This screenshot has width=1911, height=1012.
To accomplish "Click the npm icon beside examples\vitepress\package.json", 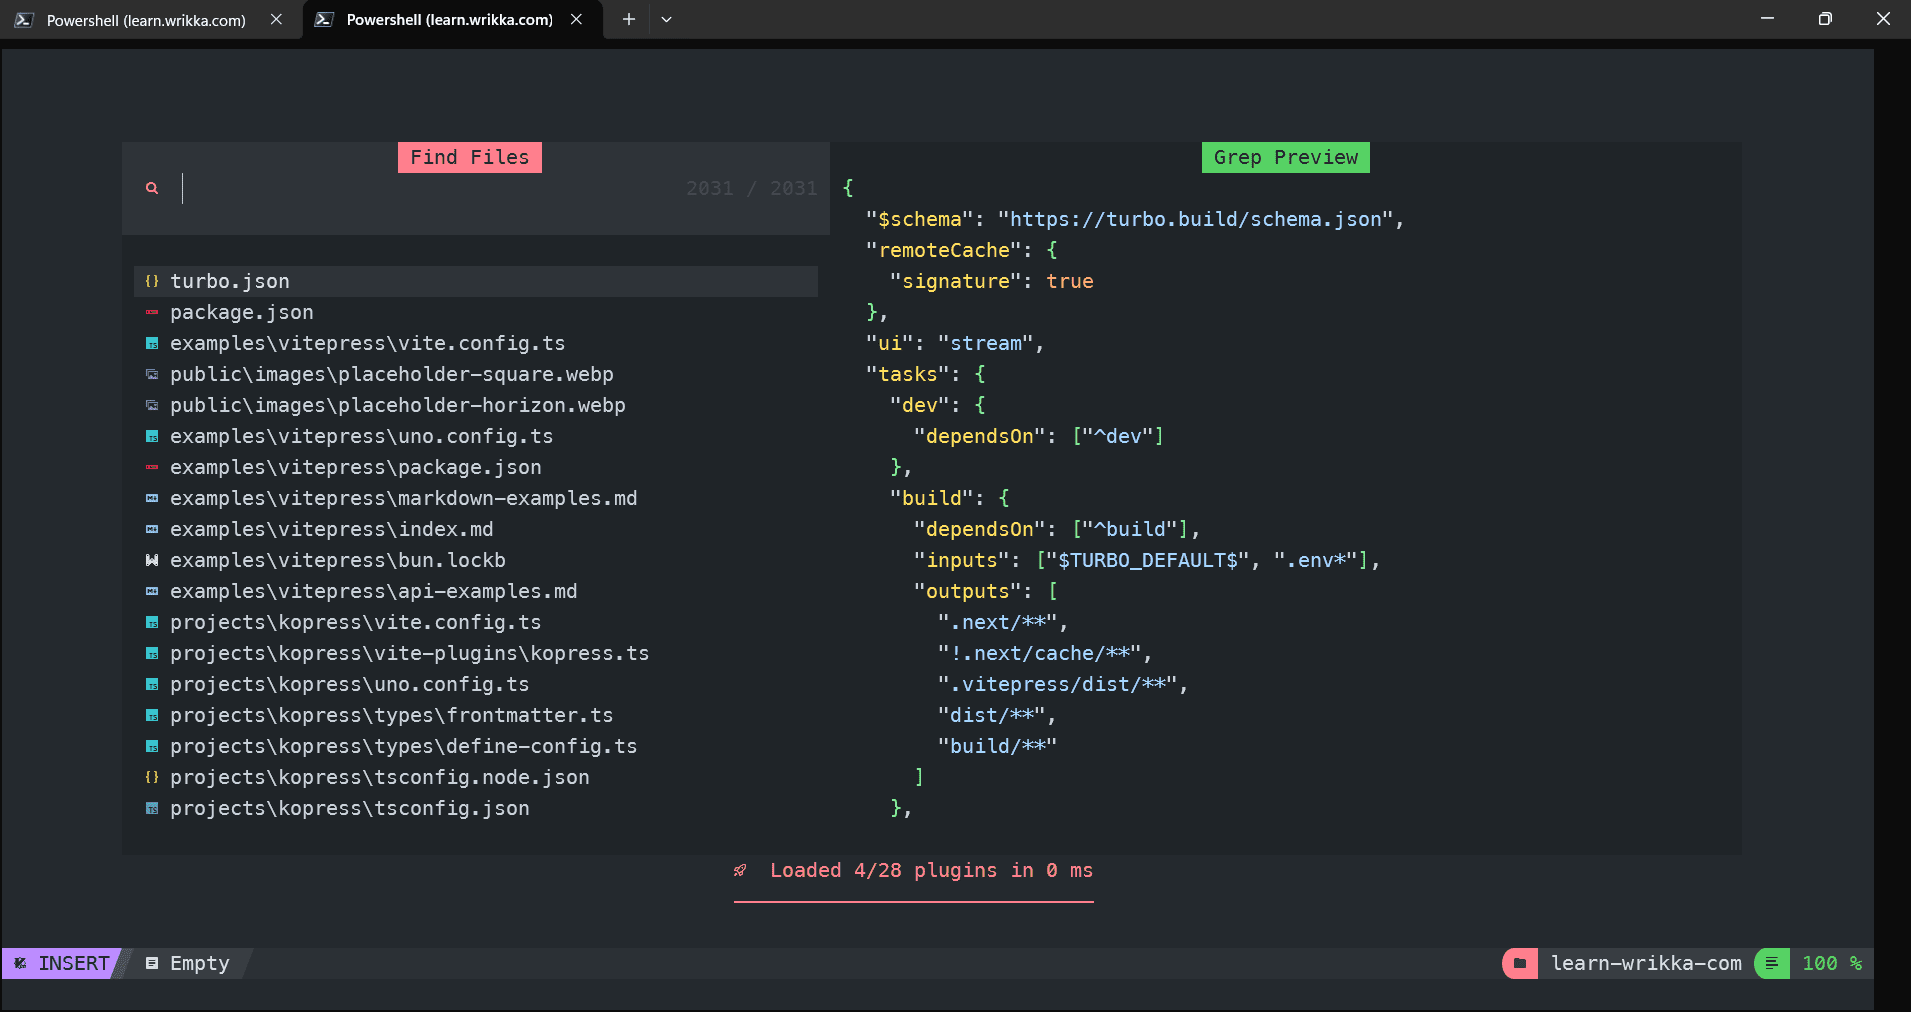I will (152, 467).
